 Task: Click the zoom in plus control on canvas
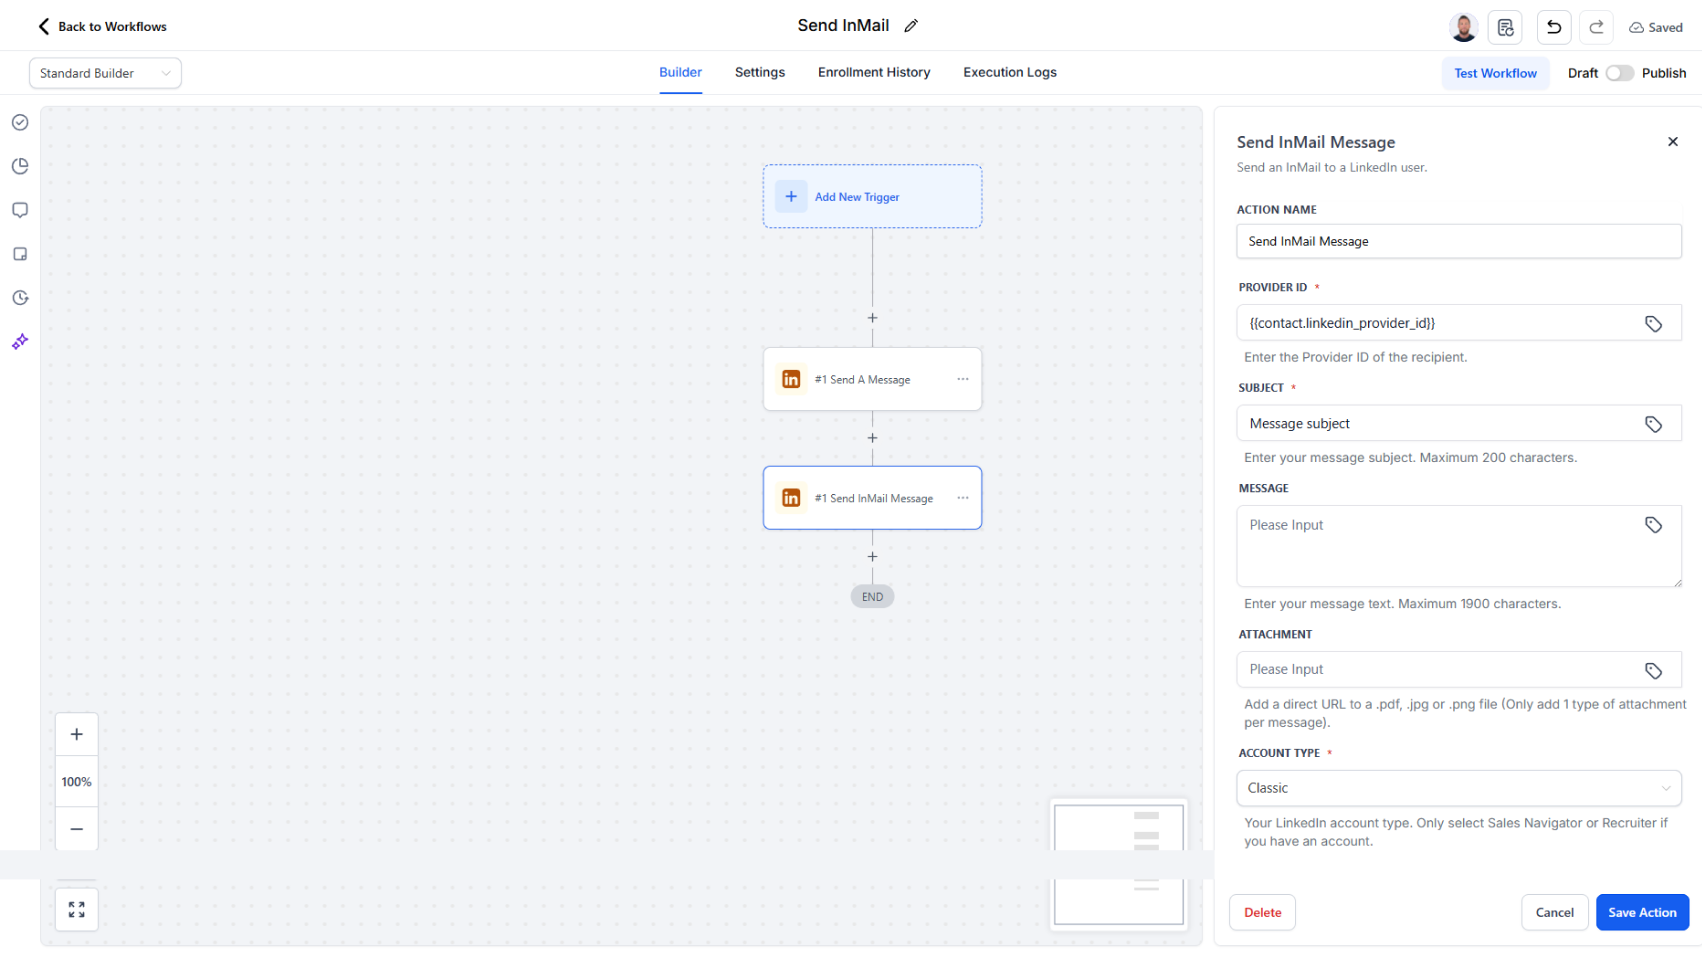point(76,733)
